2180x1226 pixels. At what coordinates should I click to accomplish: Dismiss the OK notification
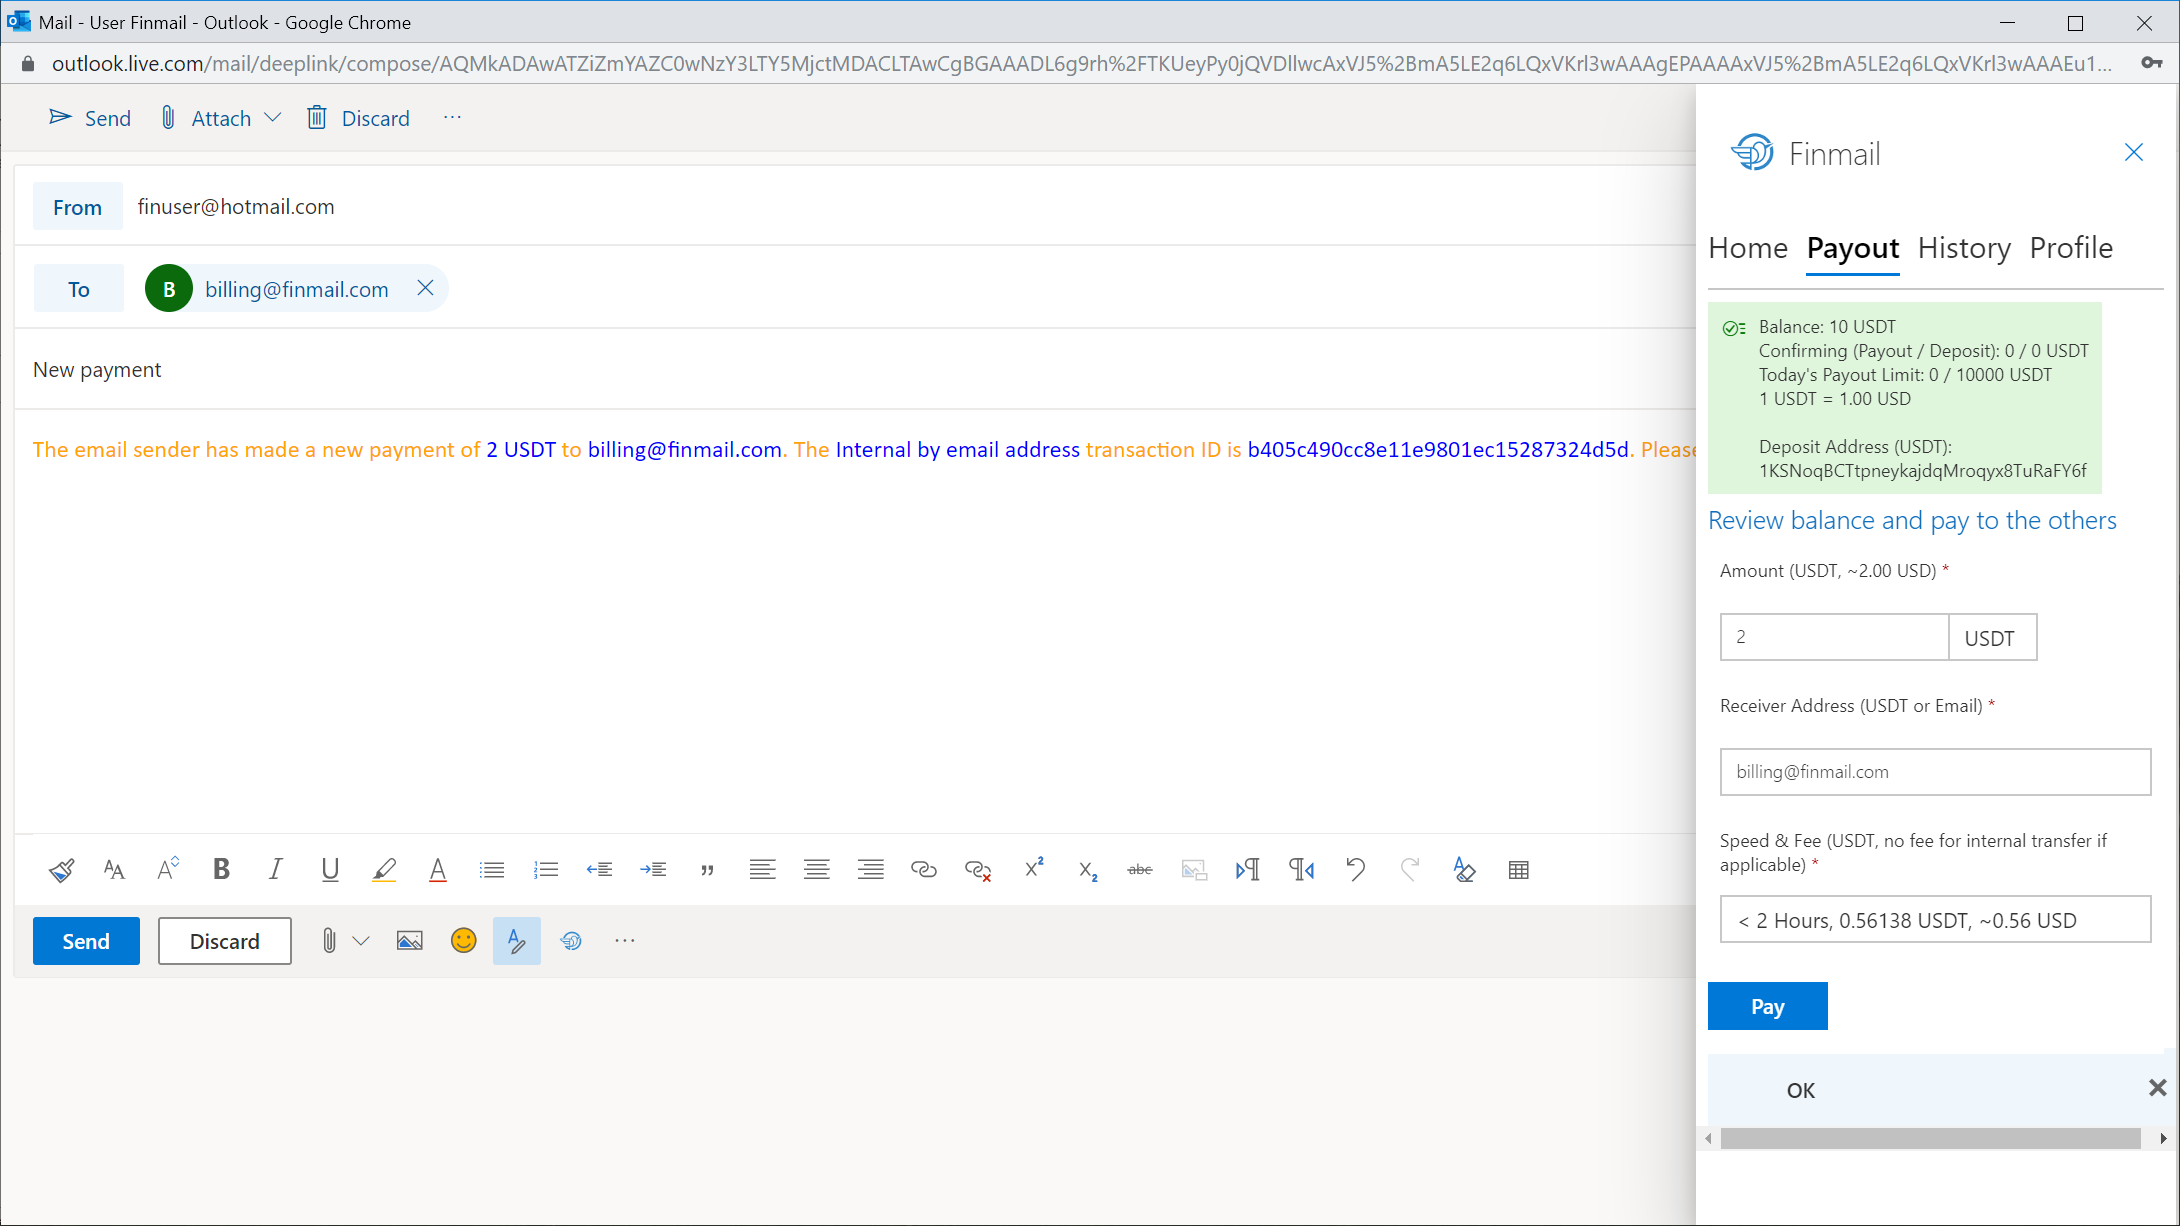[2157, 1088]
